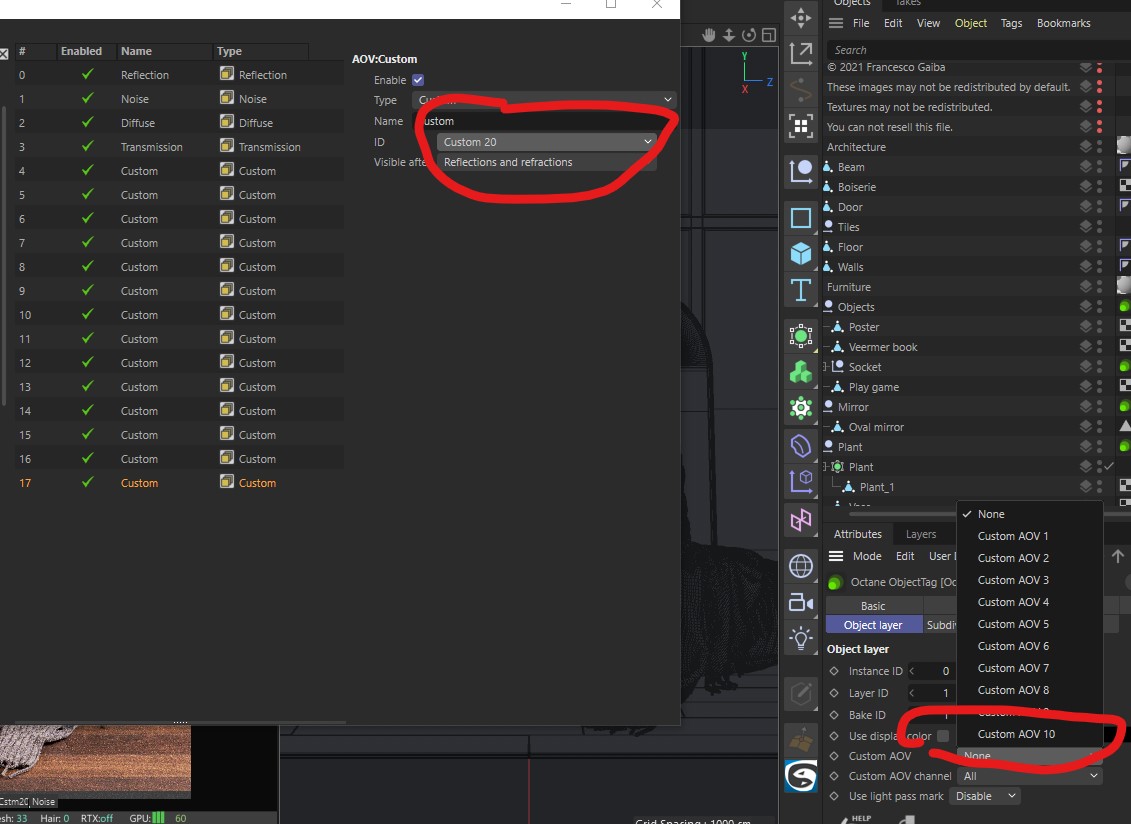
Task: Open the Object Manager hamburger menu
Action: point(836,23)
